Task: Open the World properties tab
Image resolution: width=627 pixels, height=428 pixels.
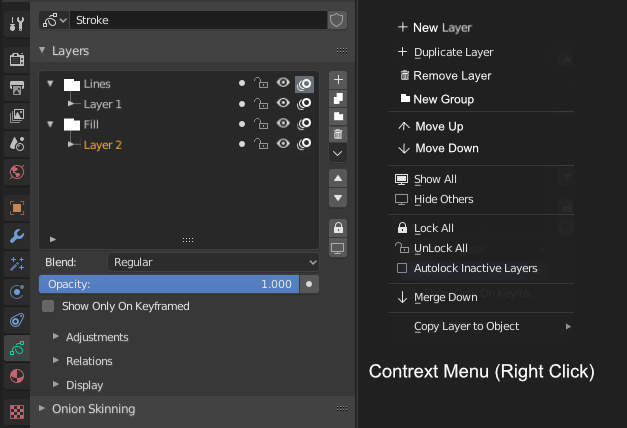Action: point(16,172)
